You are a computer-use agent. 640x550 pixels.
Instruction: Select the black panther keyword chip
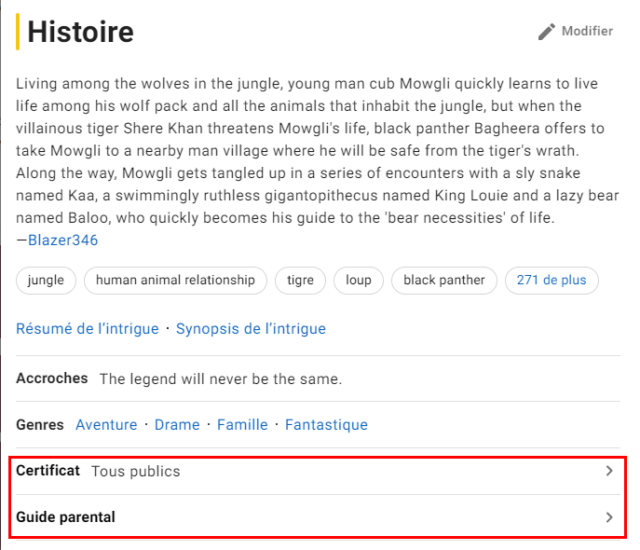coord(444,281)
